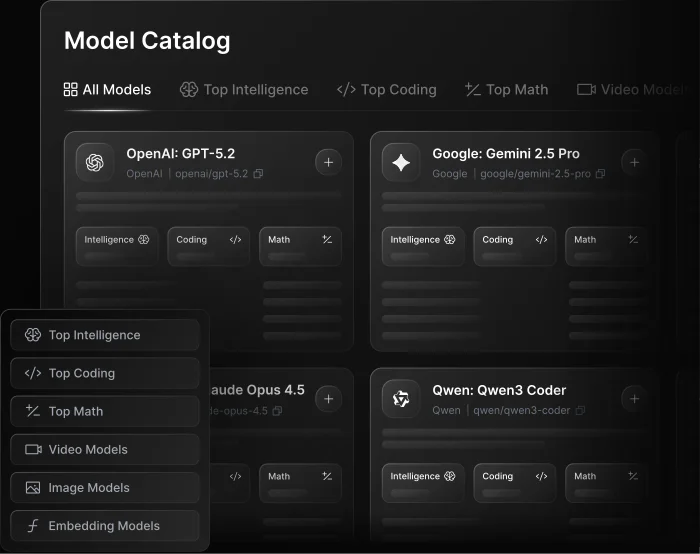
Task: Click Intelligence score box on GPT-5.2 card
Action: tap(117, 246)
